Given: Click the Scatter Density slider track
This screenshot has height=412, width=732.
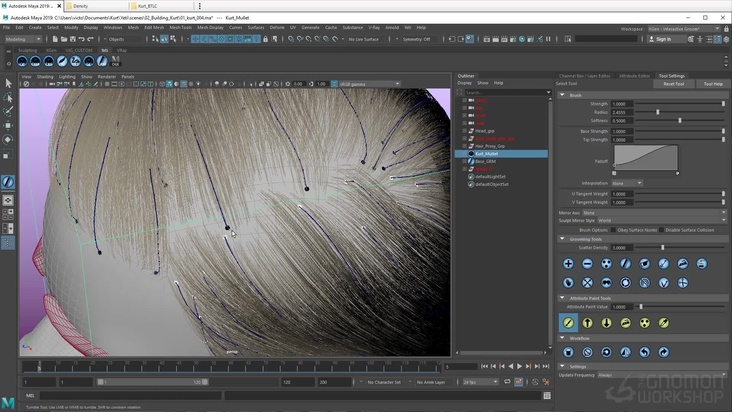Looking at the screenshot, I should (679, 248).
